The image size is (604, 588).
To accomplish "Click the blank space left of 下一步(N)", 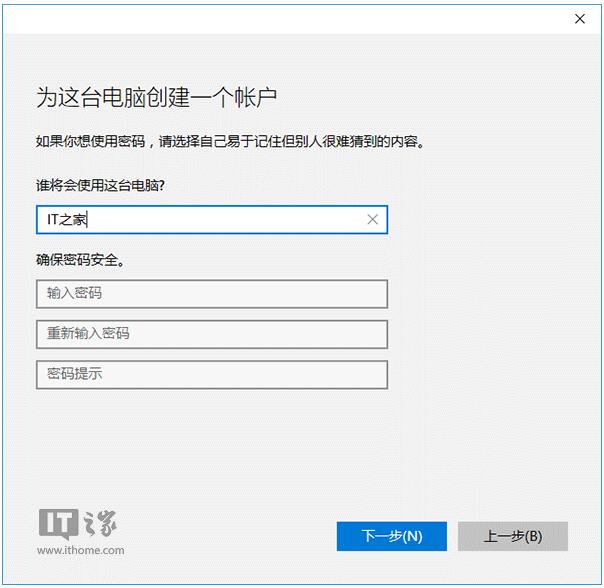I will pos(240,536).
